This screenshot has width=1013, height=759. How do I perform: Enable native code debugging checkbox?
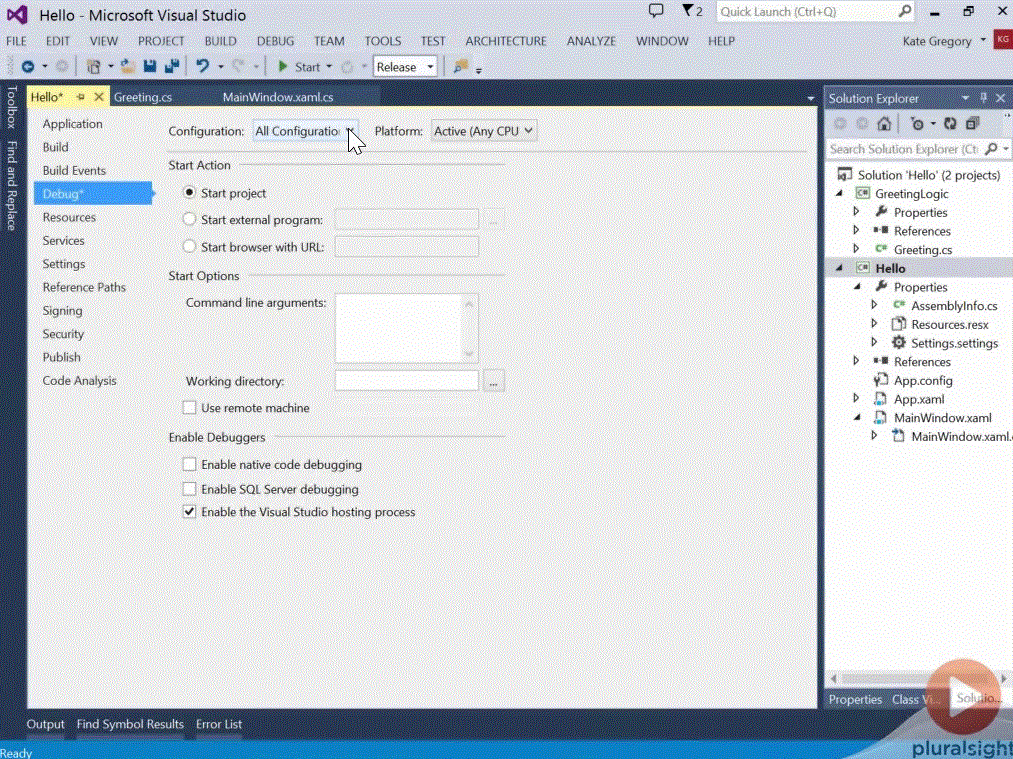pos(189,464)
